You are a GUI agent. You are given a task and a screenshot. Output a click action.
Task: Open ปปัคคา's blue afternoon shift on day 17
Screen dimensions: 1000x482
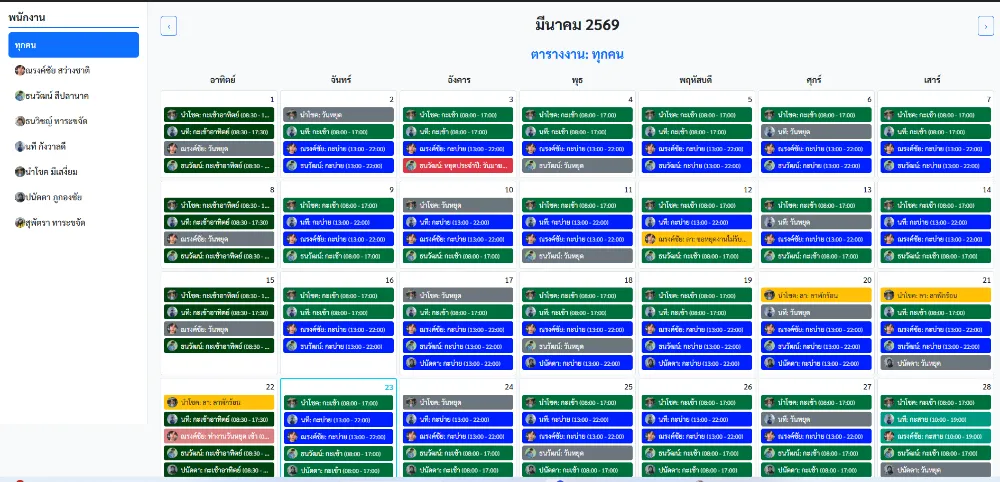(457, 363)
